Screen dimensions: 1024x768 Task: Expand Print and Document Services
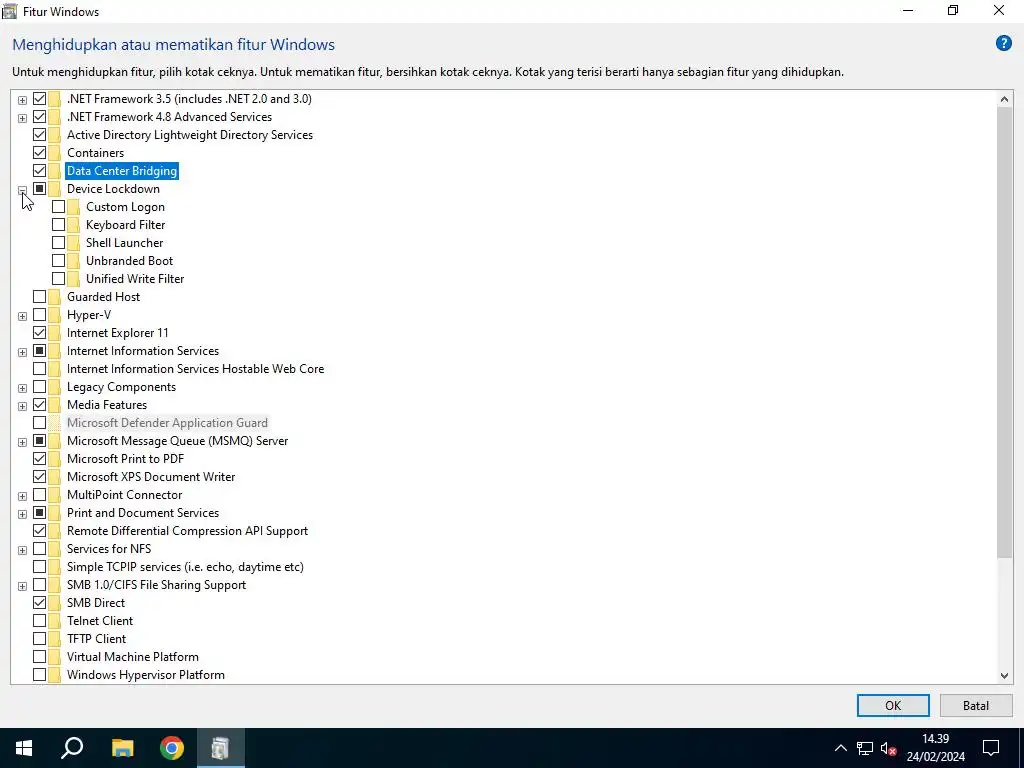(x=22, y=514)
